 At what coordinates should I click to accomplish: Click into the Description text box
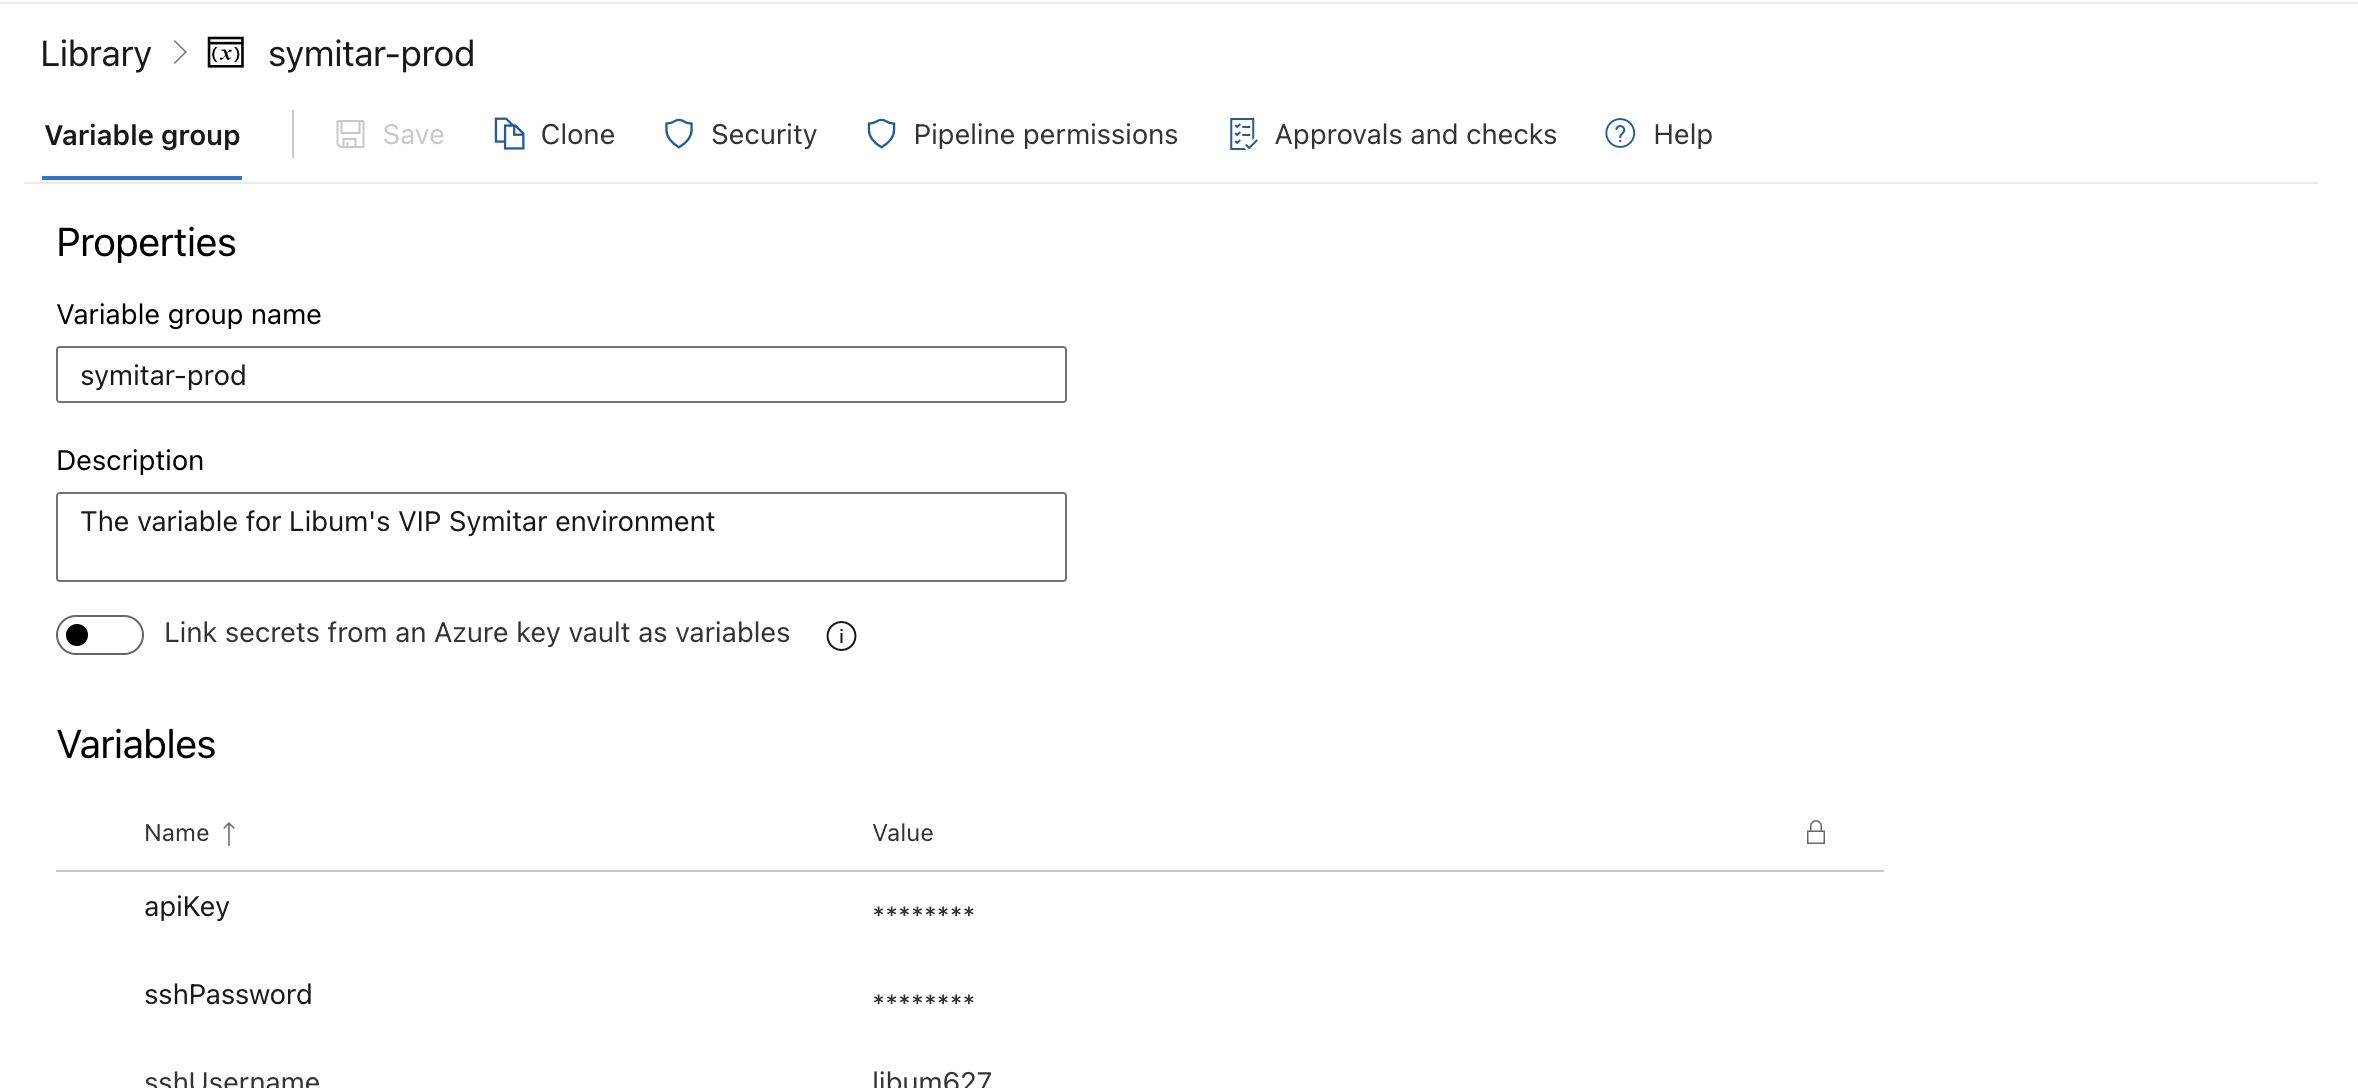tap(561, 537)
